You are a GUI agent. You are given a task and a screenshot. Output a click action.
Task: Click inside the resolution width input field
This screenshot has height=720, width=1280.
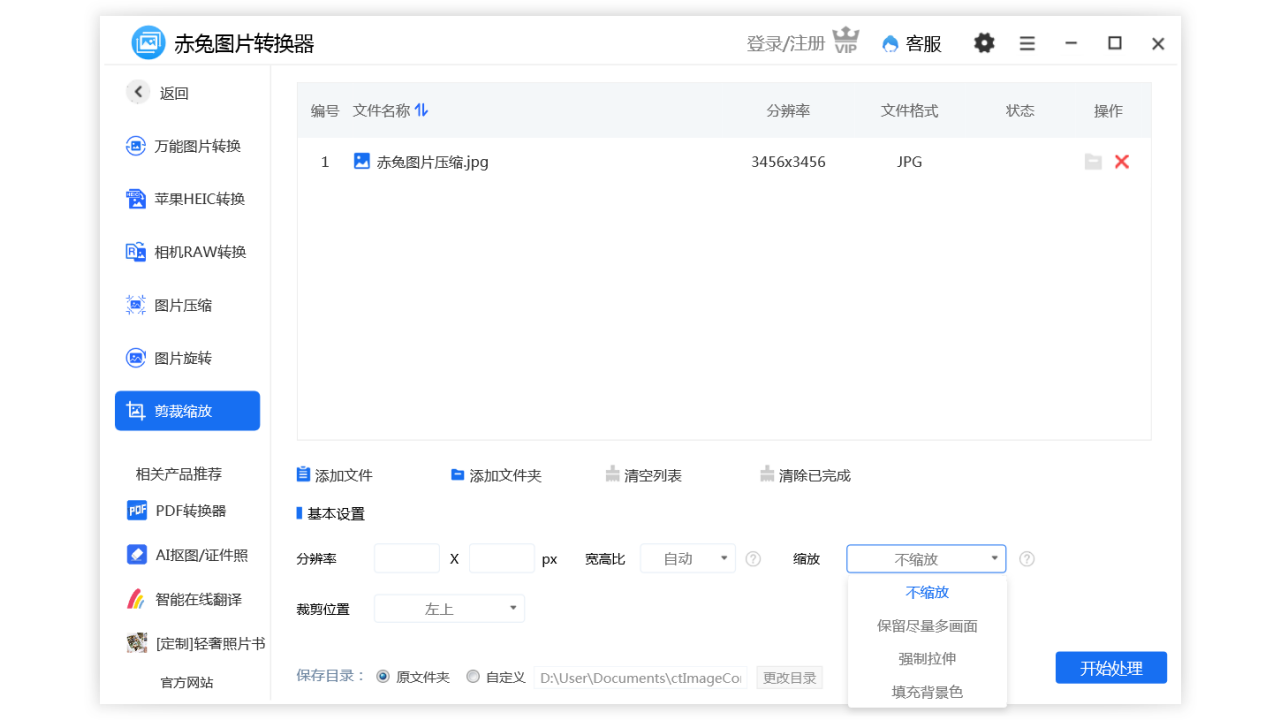coord(406,558)
